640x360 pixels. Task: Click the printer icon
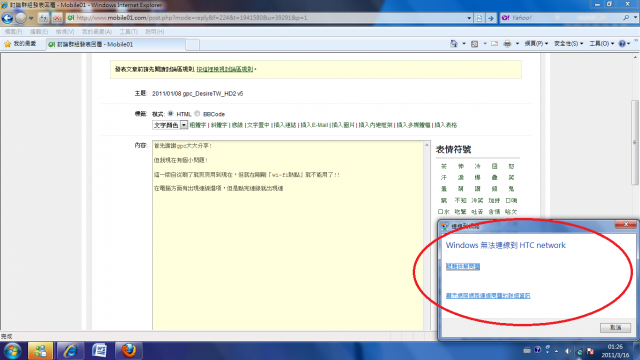point(507,44)
